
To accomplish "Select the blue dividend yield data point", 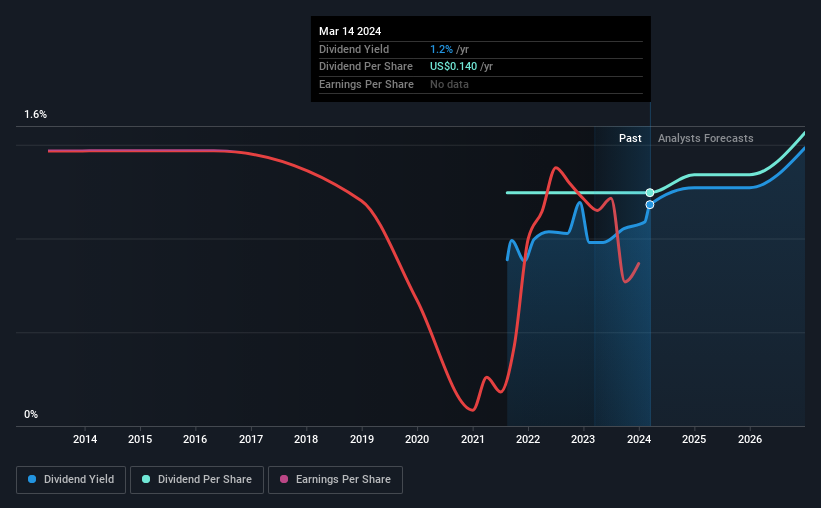I will [650, 205].
